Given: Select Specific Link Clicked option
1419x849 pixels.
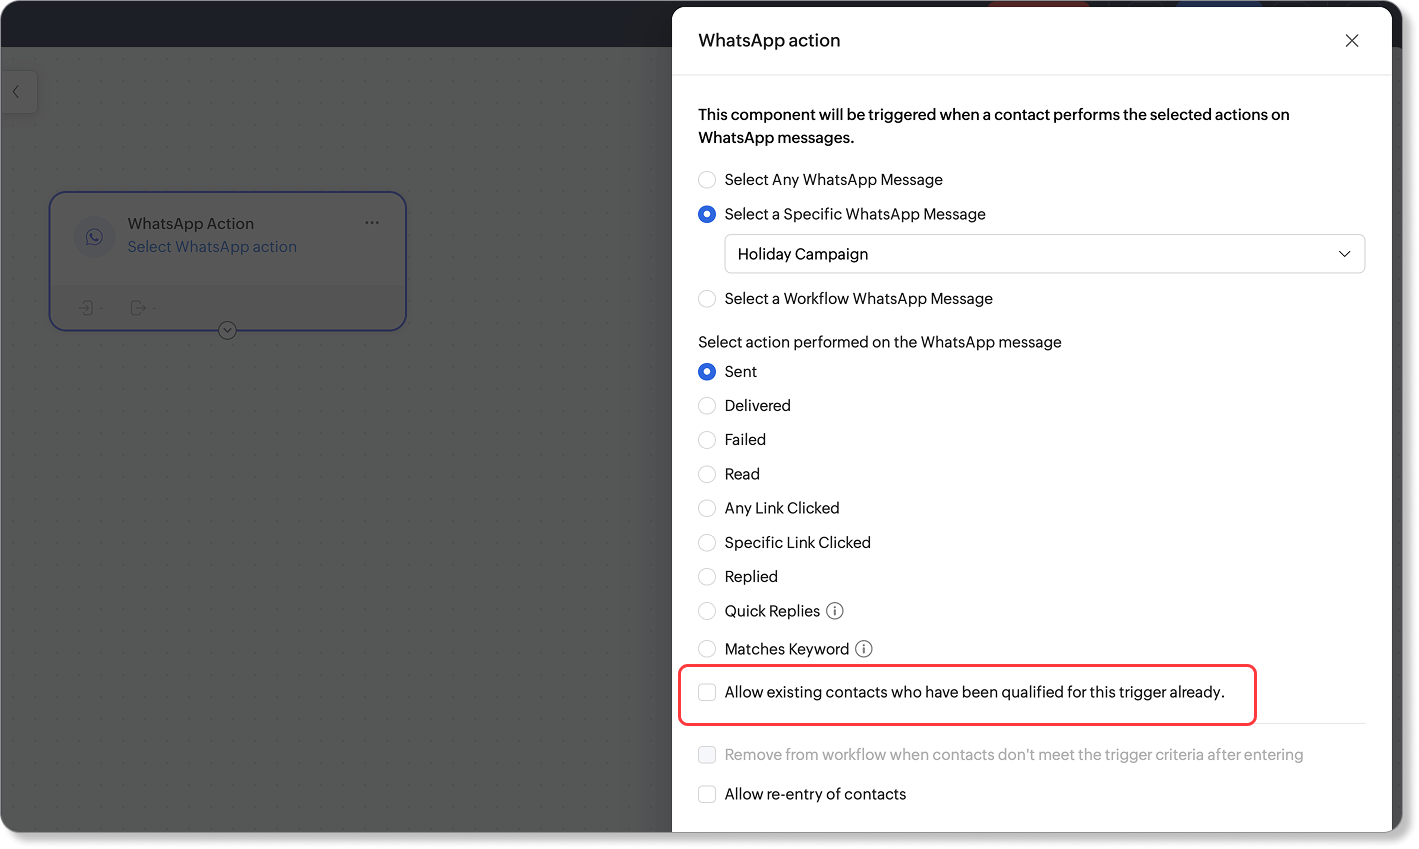Looking at the screenshot, I should 707,543.
